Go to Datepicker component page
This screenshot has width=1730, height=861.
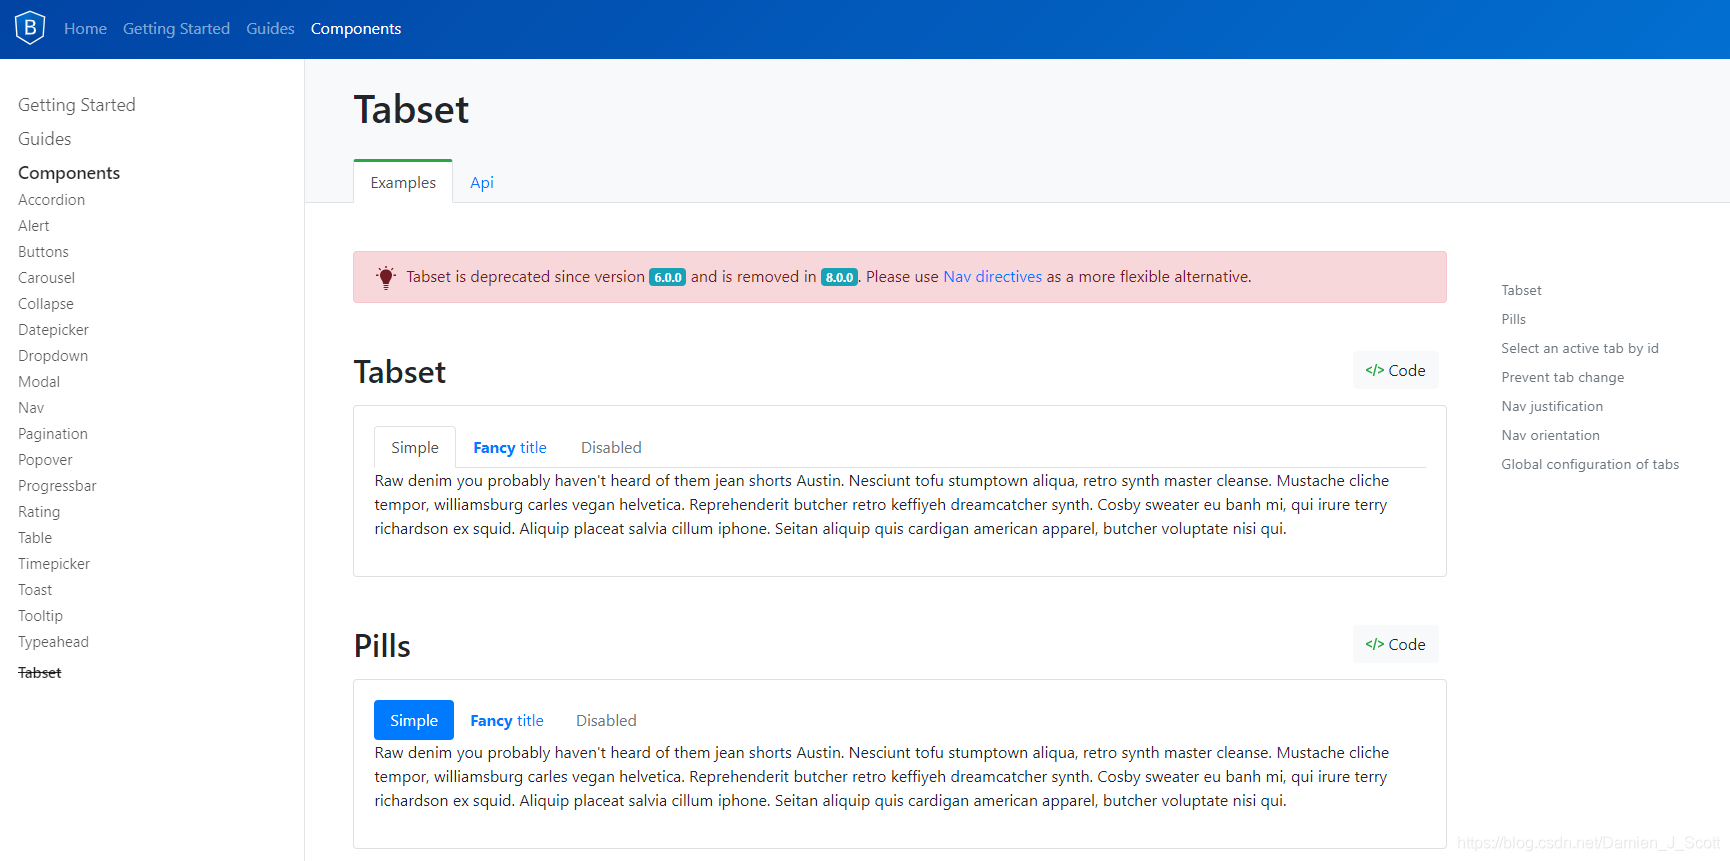54,330
